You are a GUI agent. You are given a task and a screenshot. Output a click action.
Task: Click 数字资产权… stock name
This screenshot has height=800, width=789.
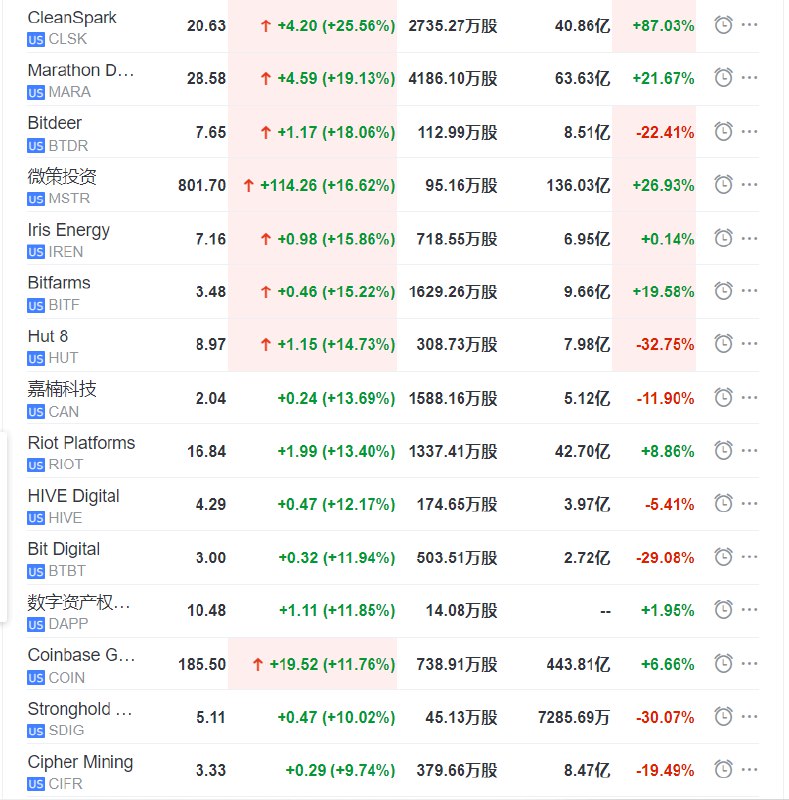(x=79, y=603)
